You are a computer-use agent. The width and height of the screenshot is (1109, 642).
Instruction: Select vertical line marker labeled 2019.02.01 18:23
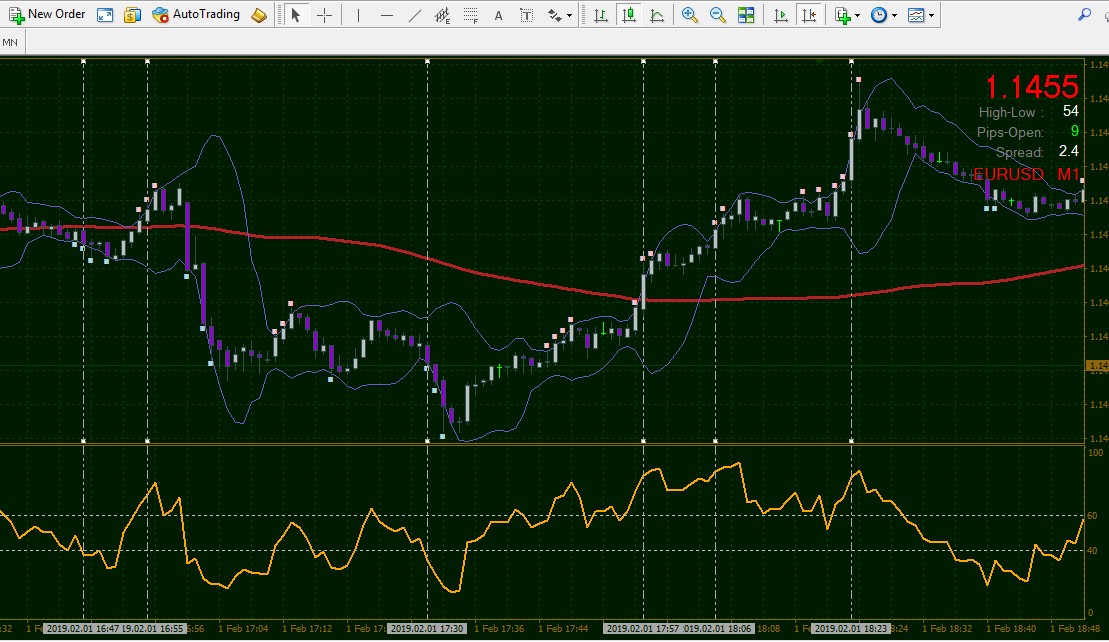click(851, 628)
